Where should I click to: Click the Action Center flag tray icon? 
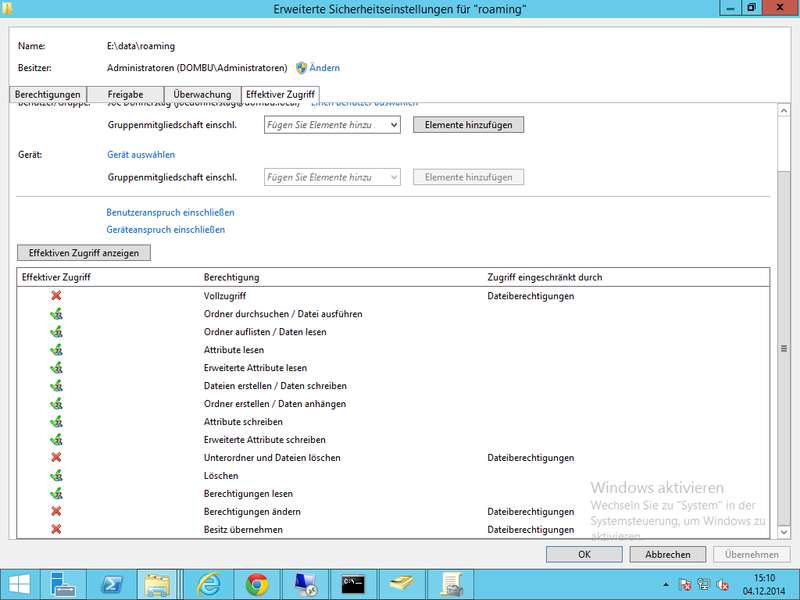[685, 585]
